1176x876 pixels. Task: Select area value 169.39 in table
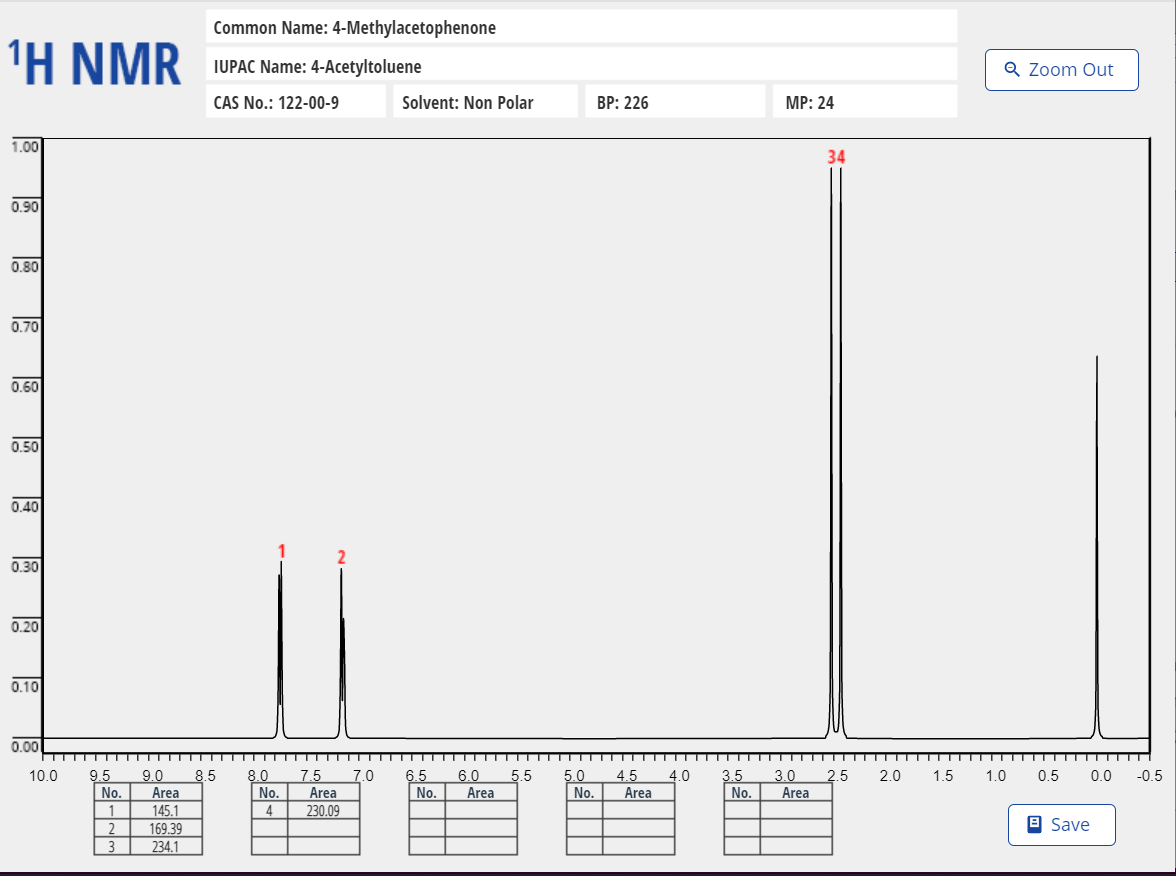(x=166, y=829)
